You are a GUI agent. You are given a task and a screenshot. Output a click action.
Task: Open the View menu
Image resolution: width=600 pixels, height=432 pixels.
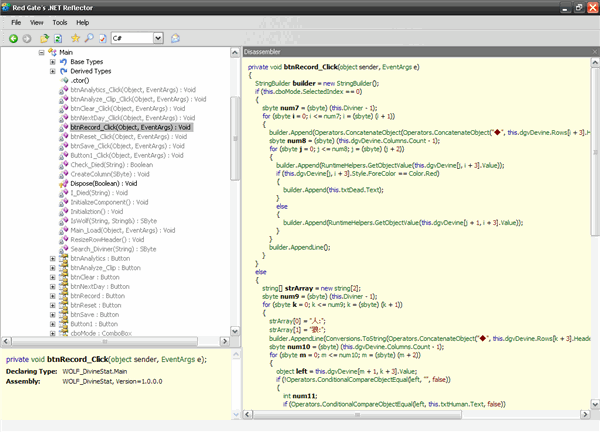click(37, 23)
